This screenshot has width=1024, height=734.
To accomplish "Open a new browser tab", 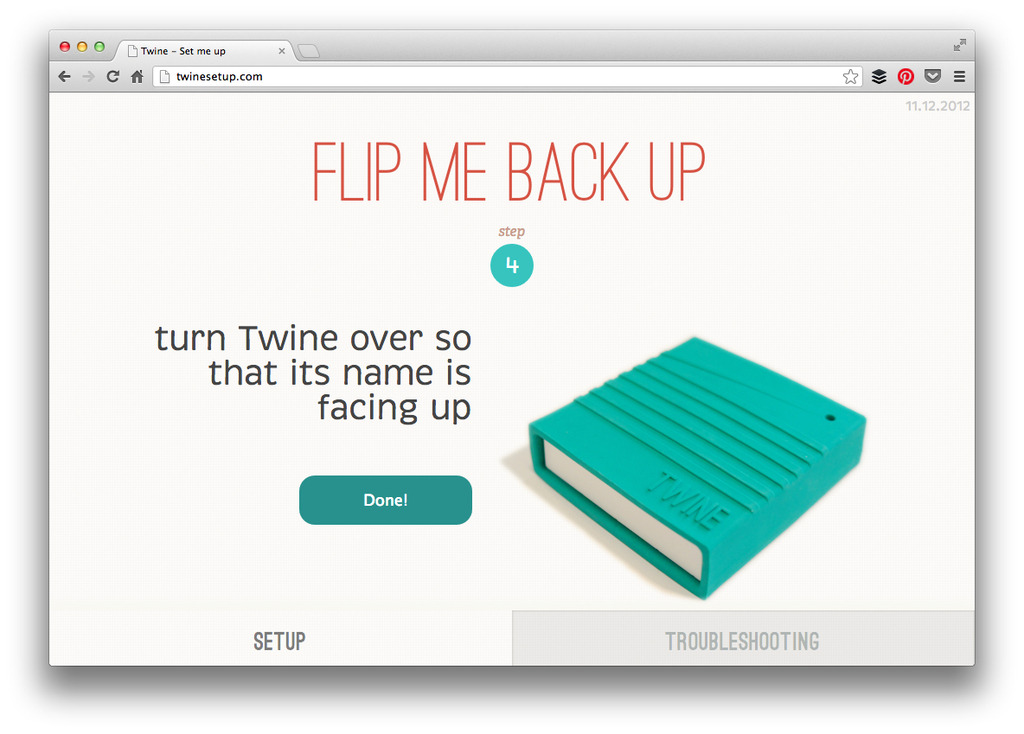I will [308, 51].
